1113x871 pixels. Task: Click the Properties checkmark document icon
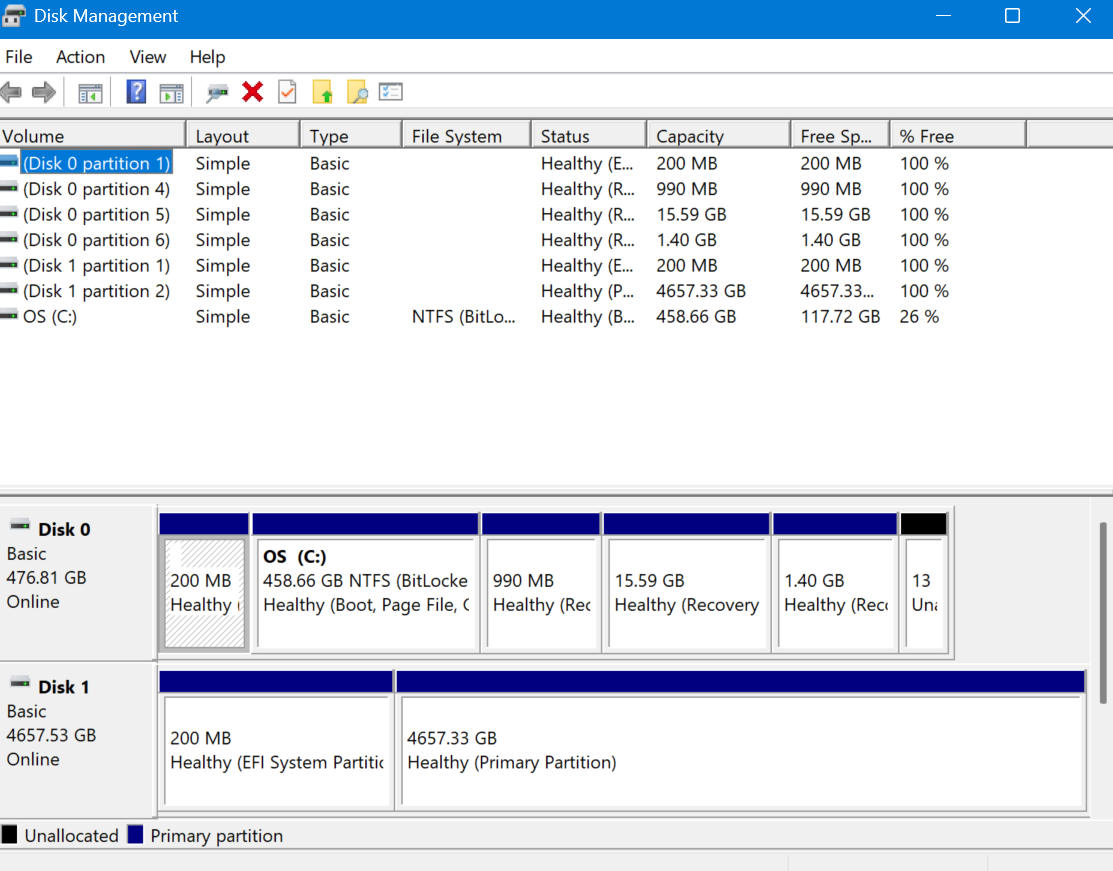[287, 92]
